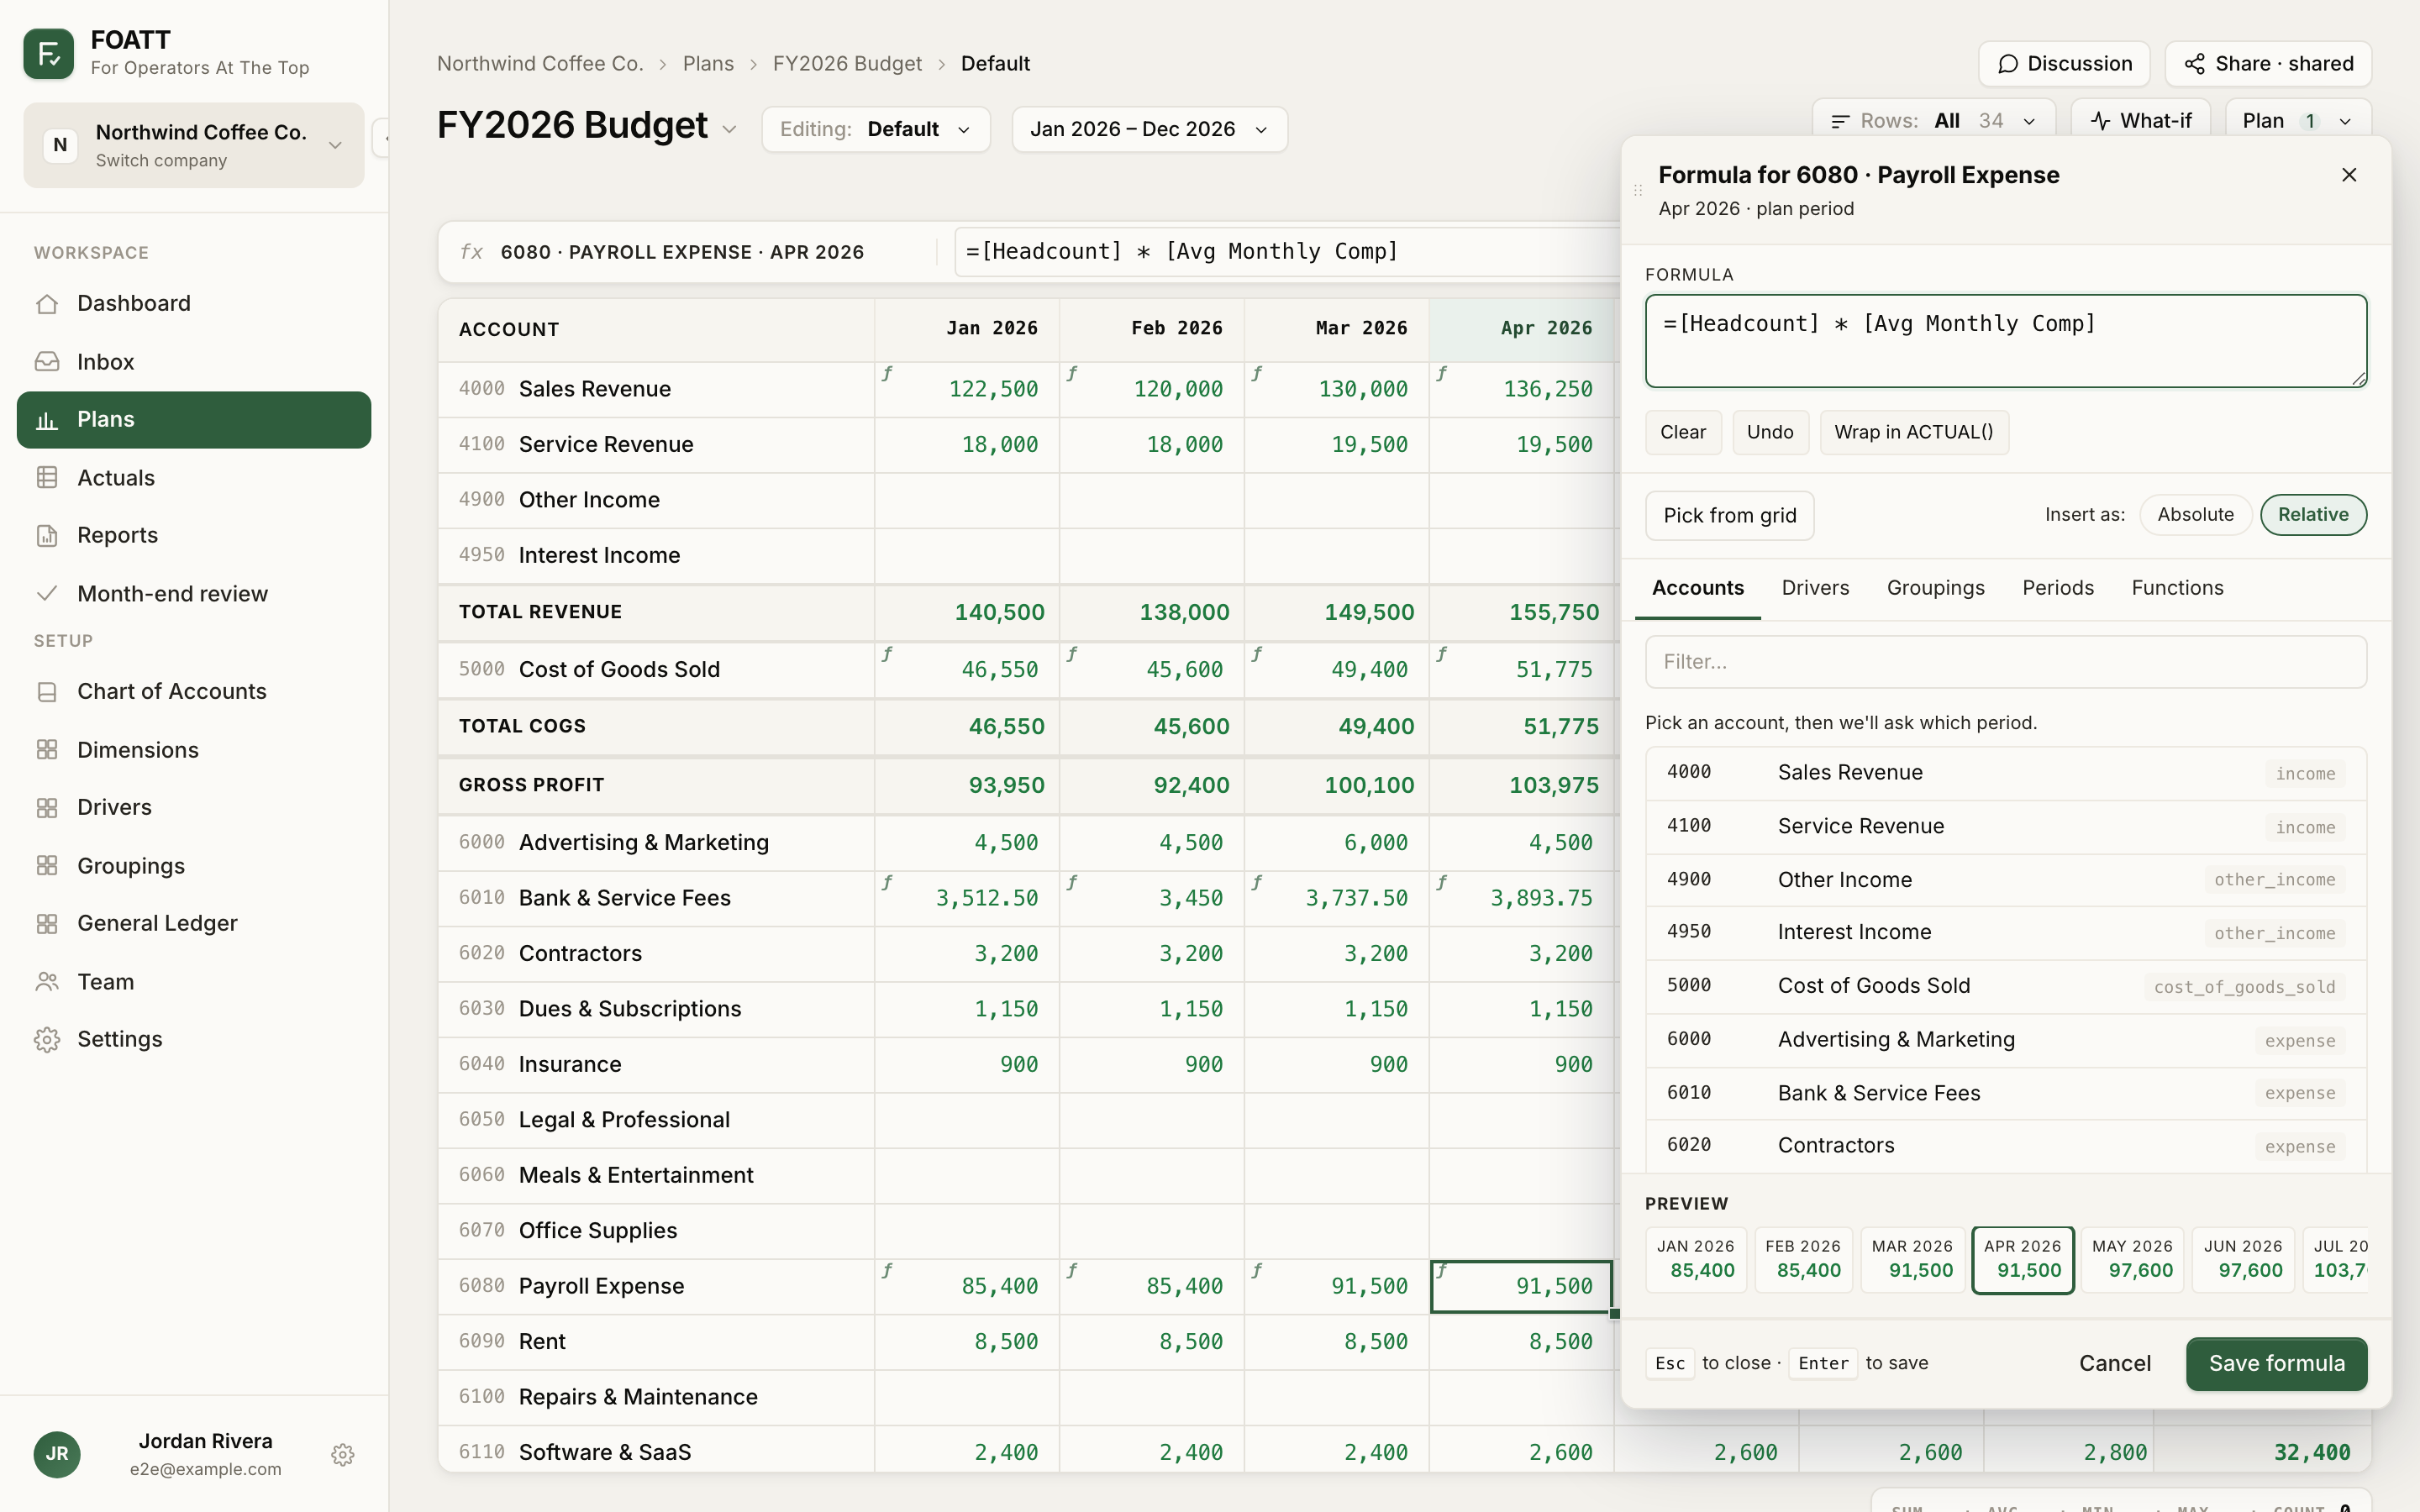Click the formula marker on Payroll Expense Jan 2026
This screenshot has width=2420, height=1512.
887,1270
